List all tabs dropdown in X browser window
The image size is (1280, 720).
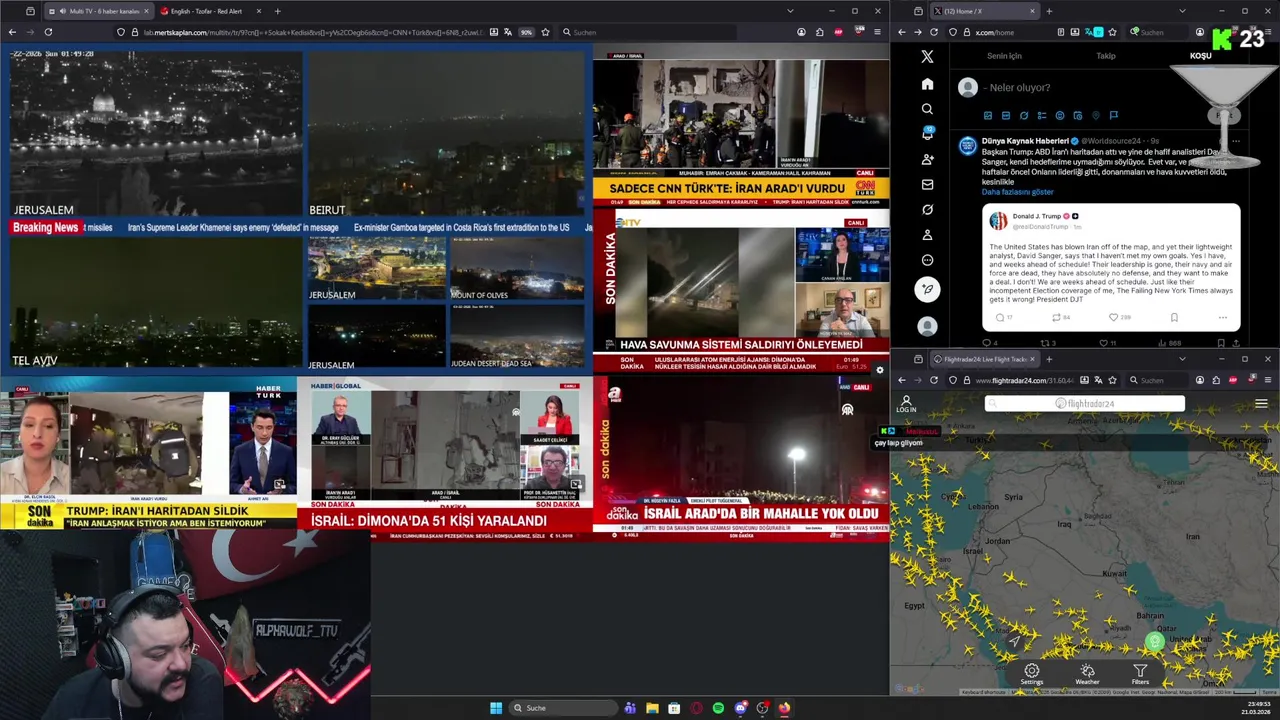tap(1182, 11)
